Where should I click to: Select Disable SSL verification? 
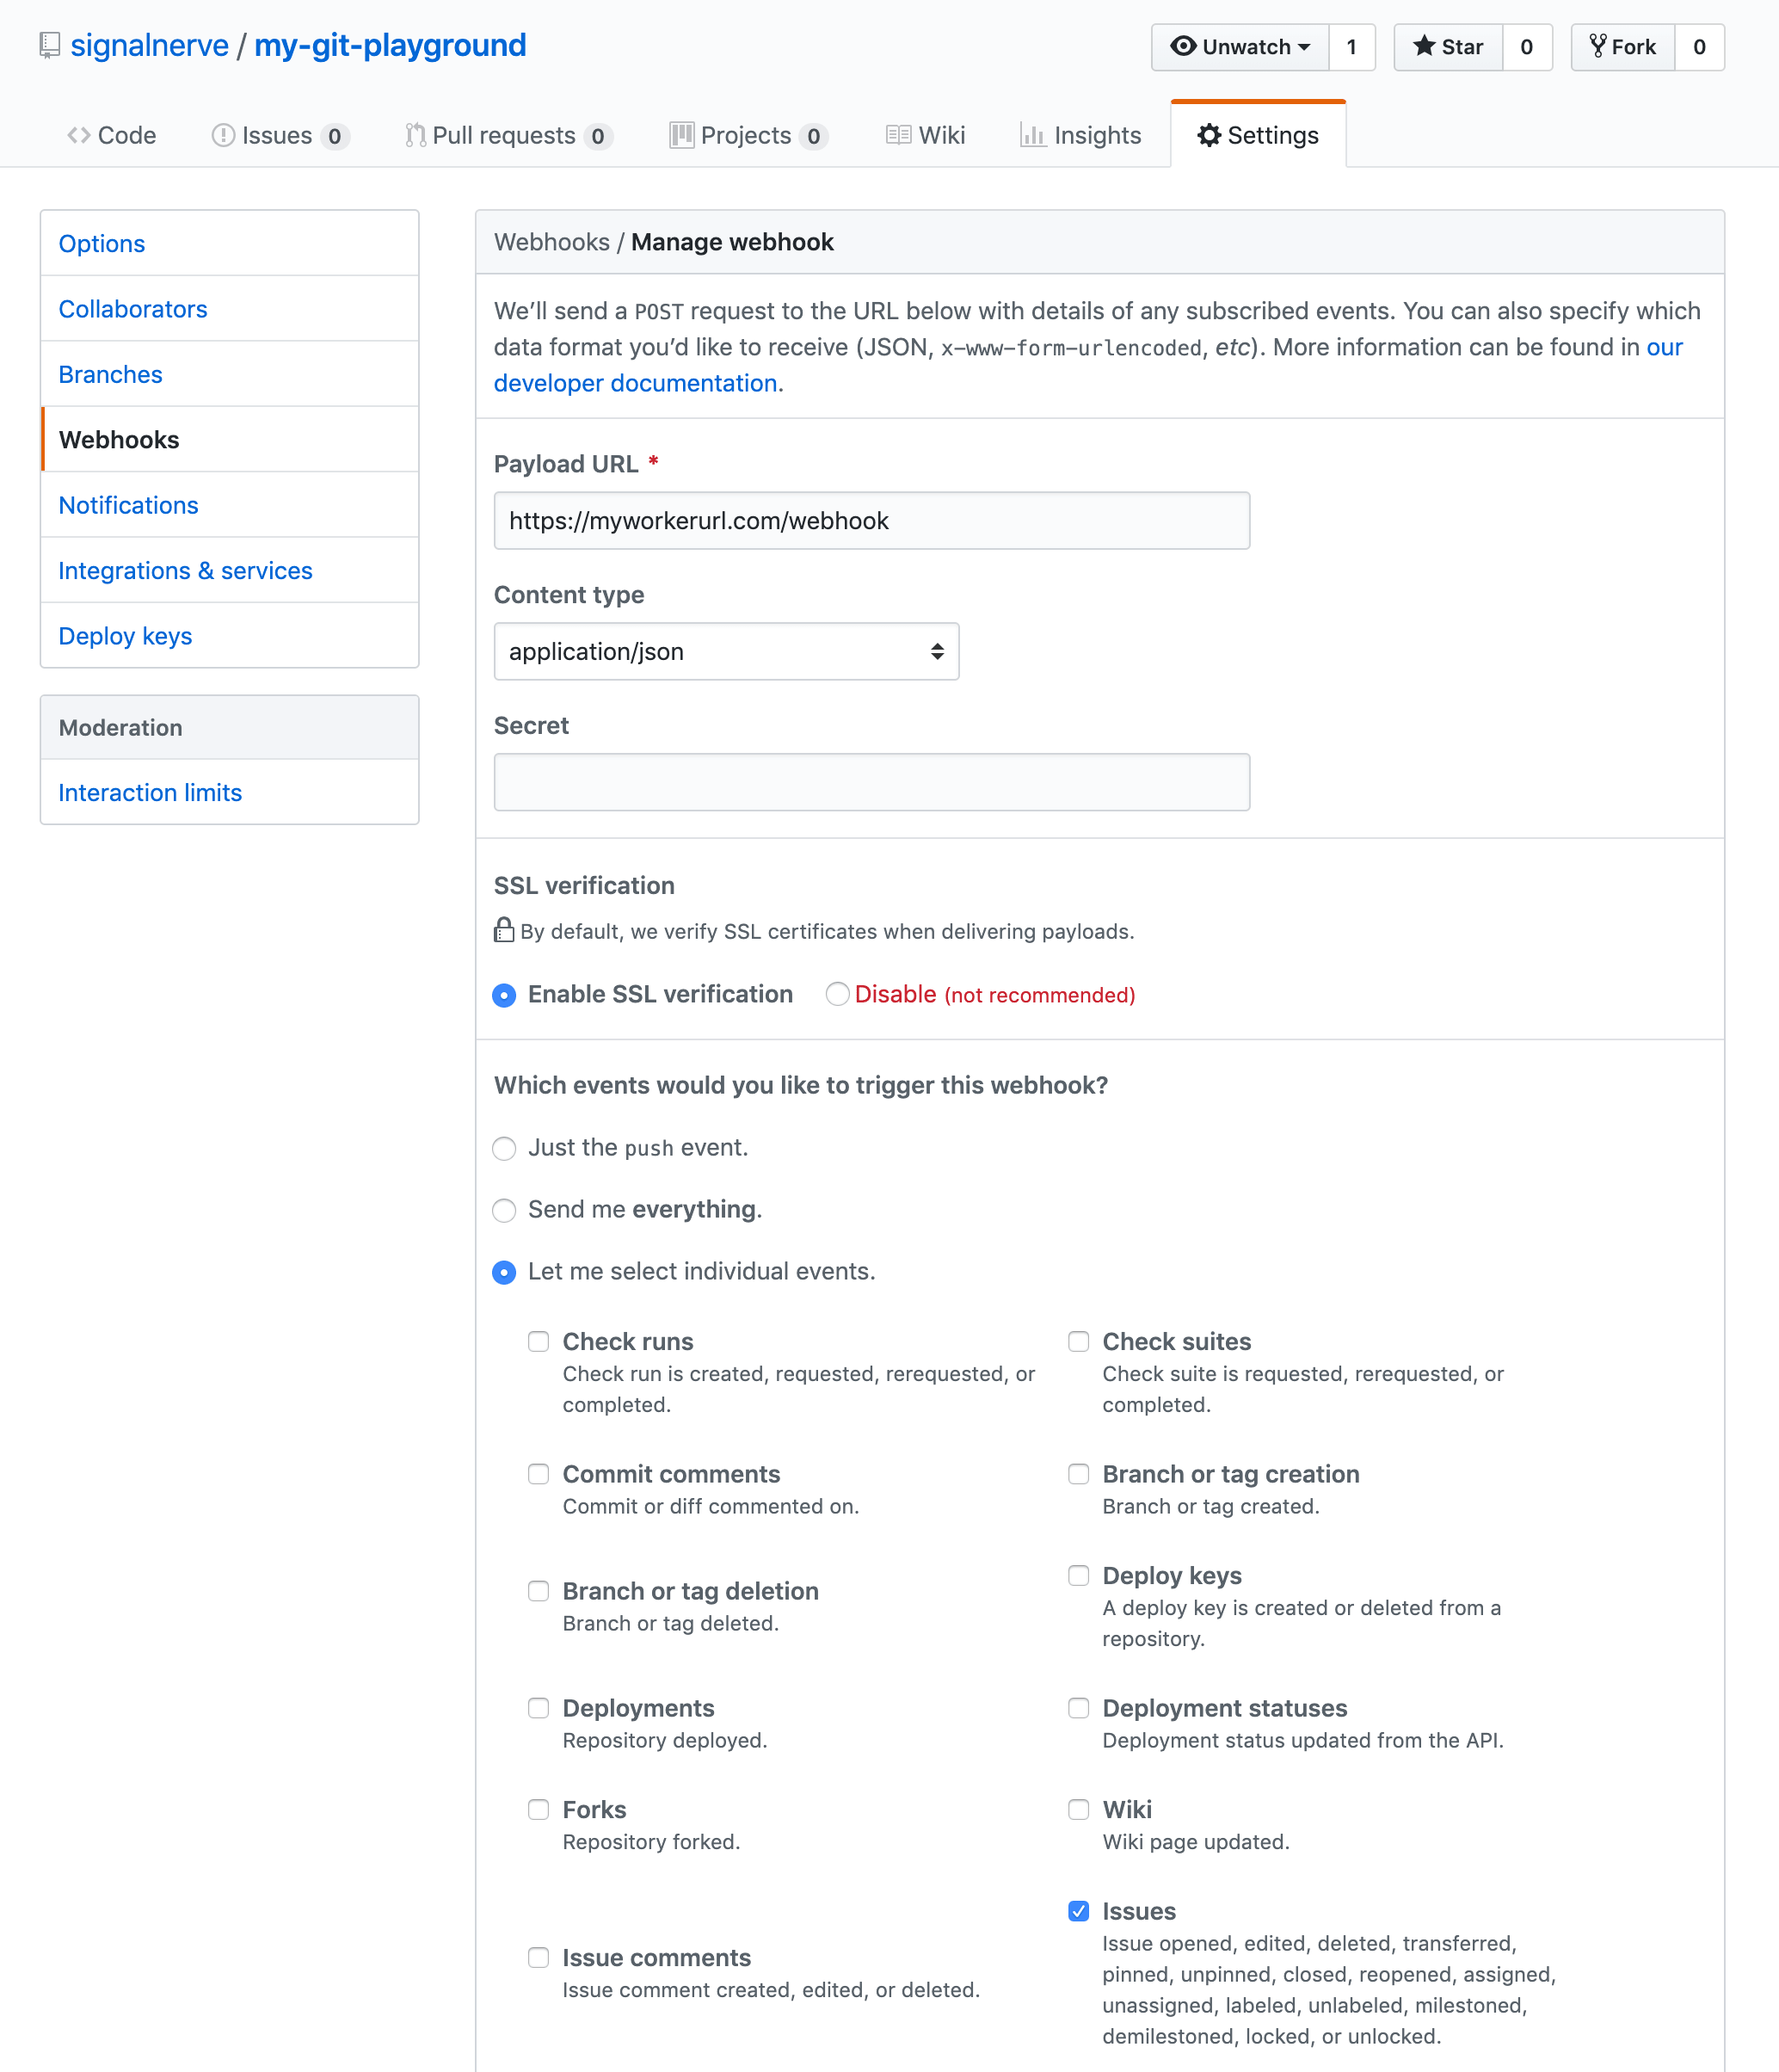(x=838, y=994)
